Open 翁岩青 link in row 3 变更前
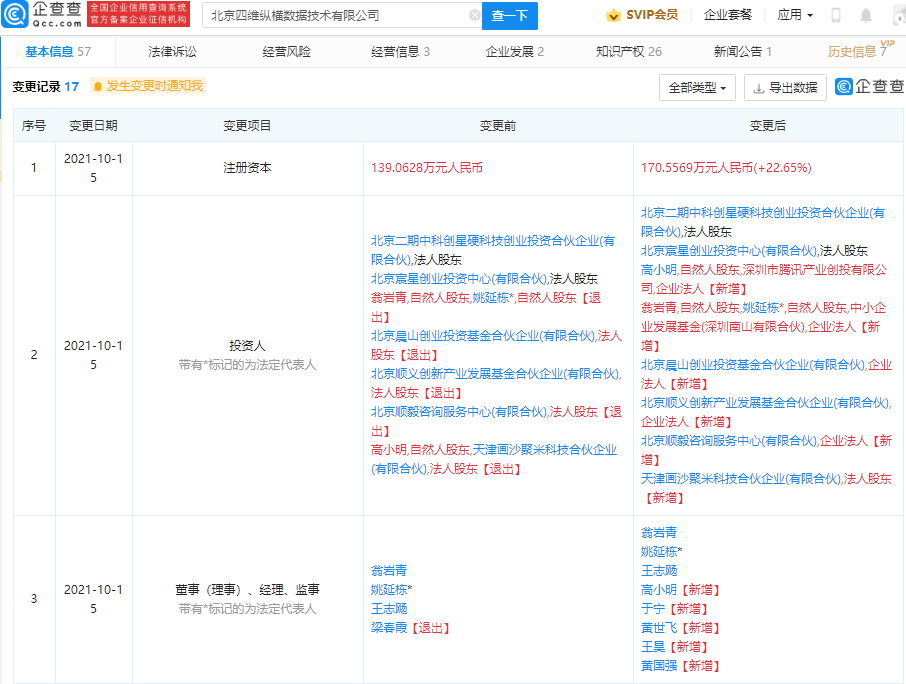 tap(389, 570)
